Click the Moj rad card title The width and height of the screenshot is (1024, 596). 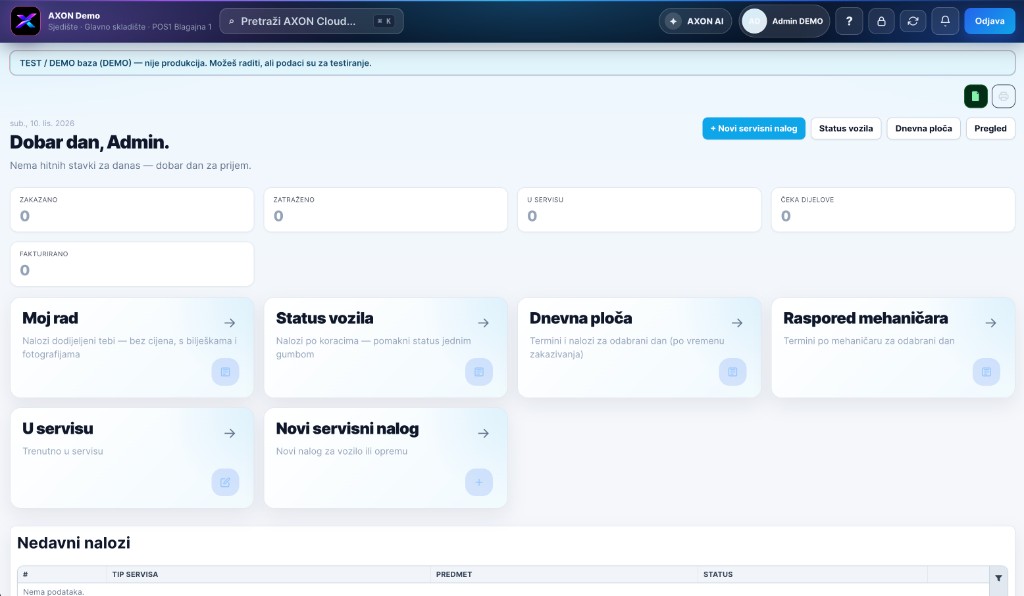(50, 319)
